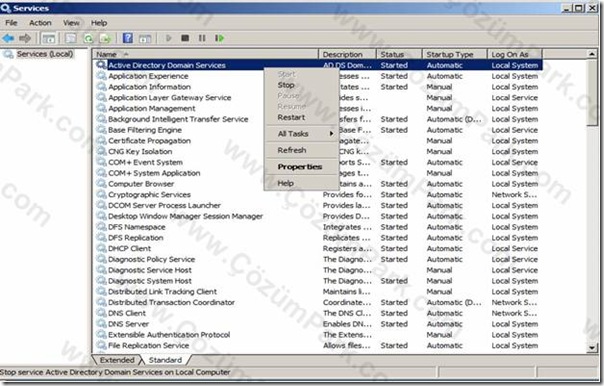Sort by Log On As column header

pyautogui.click(x=515, y=54)
